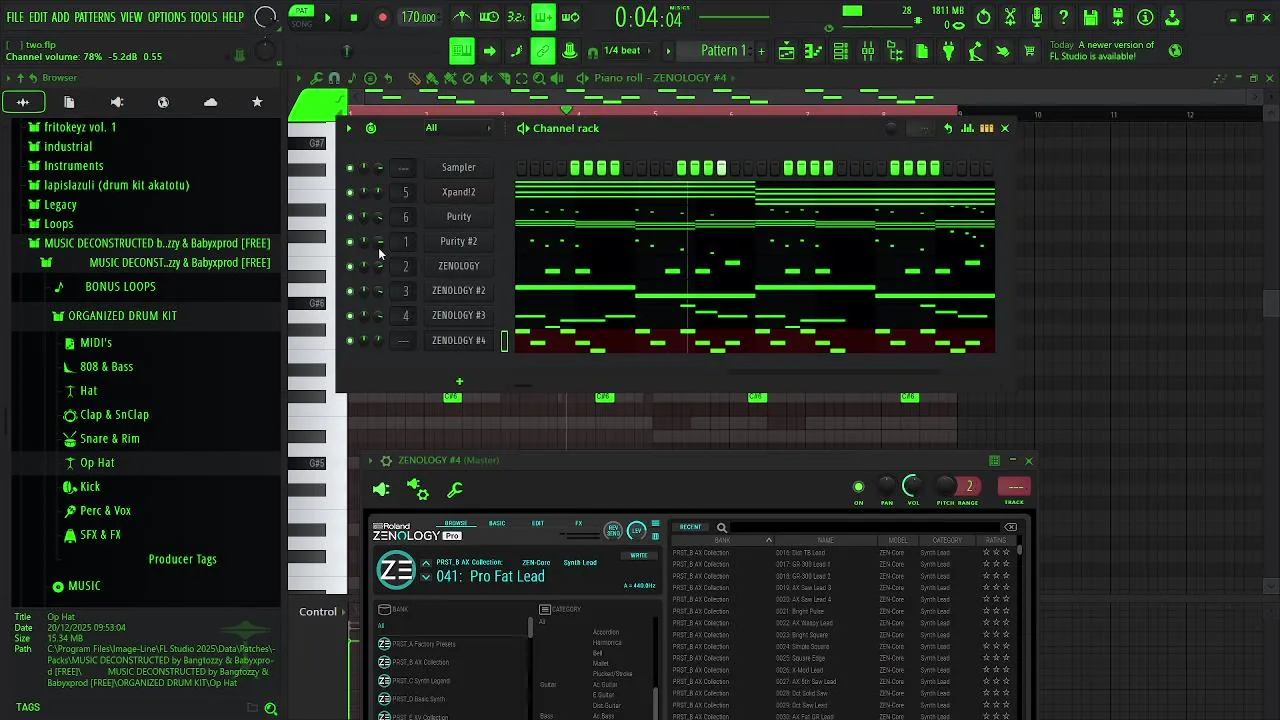This screenshot has width=1280, height=720.
Task: Start playback with the play button
Action: pyautogui.click(x=327, y=18)
